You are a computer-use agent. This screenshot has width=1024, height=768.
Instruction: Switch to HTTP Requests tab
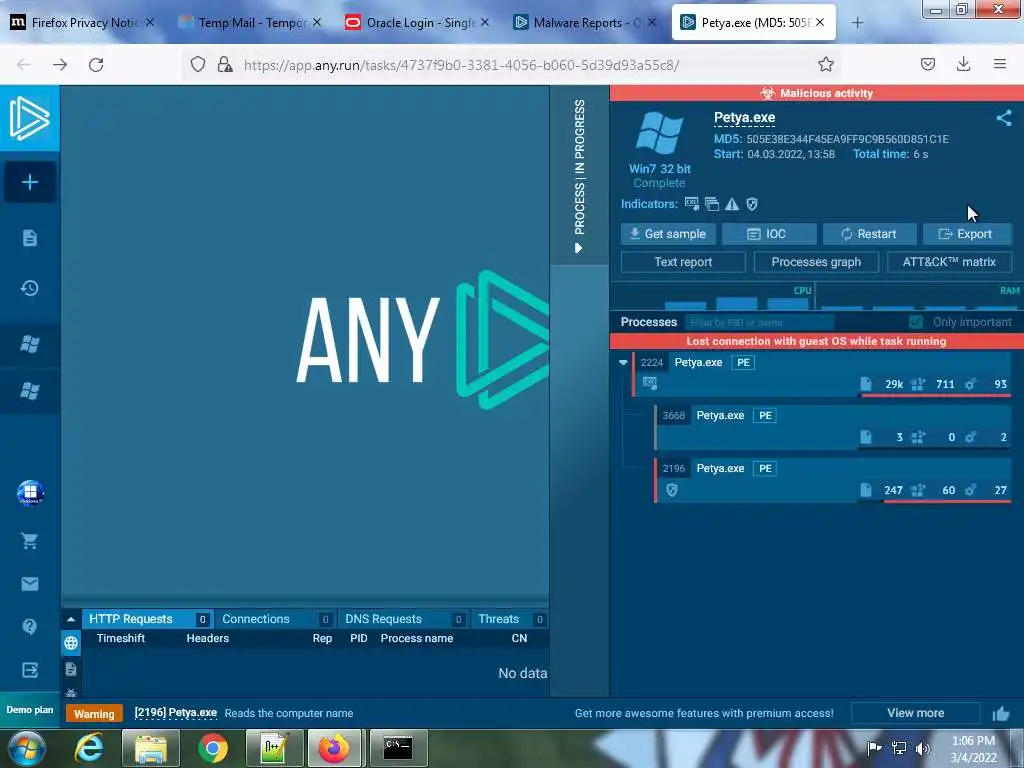(x=148, y=619)
